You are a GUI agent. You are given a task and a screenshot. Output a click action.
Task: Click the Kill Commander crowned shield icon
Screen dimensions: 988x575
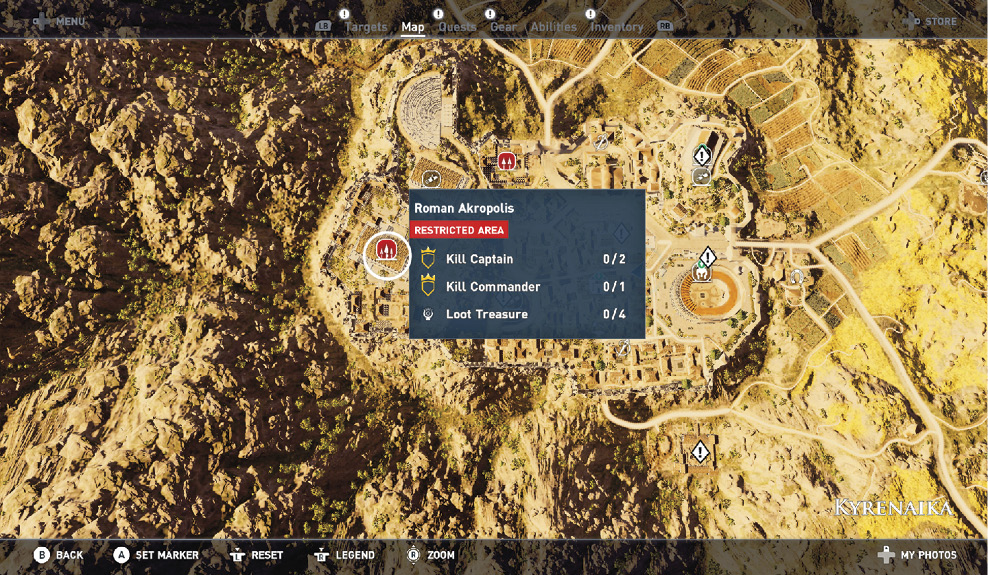tap(428, 286)
